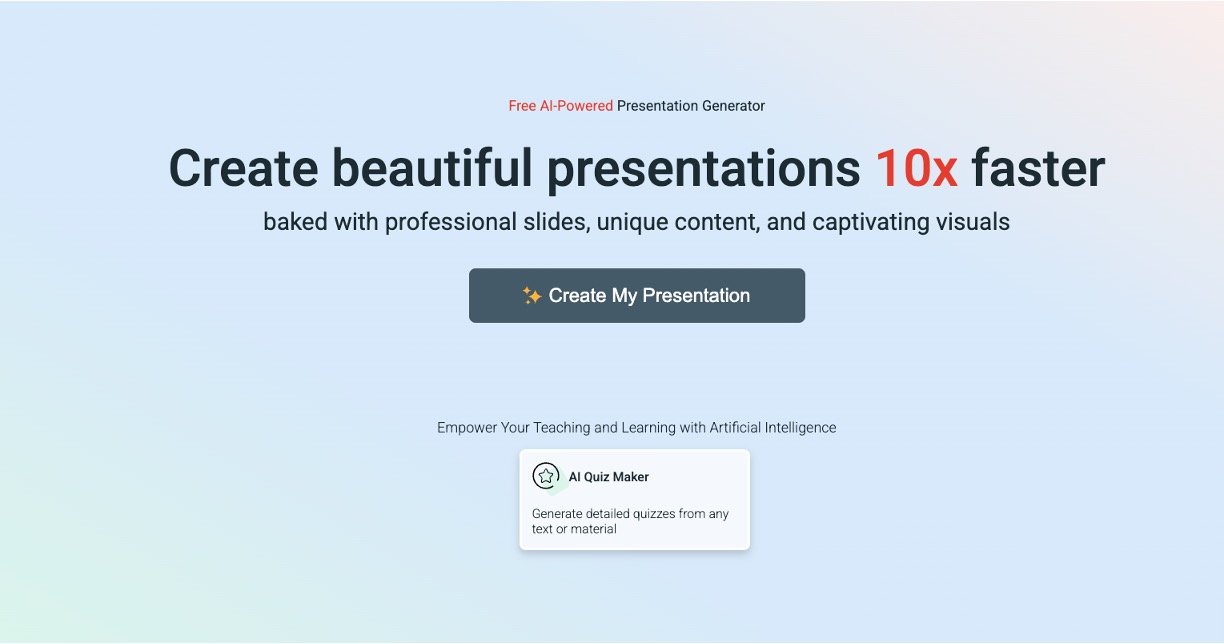The width and height of the screenshot is (1224, 644).
Task: Click "Artificial Intelligence" in the tagline
Action: pyautogui.click(x=772, y=428)
